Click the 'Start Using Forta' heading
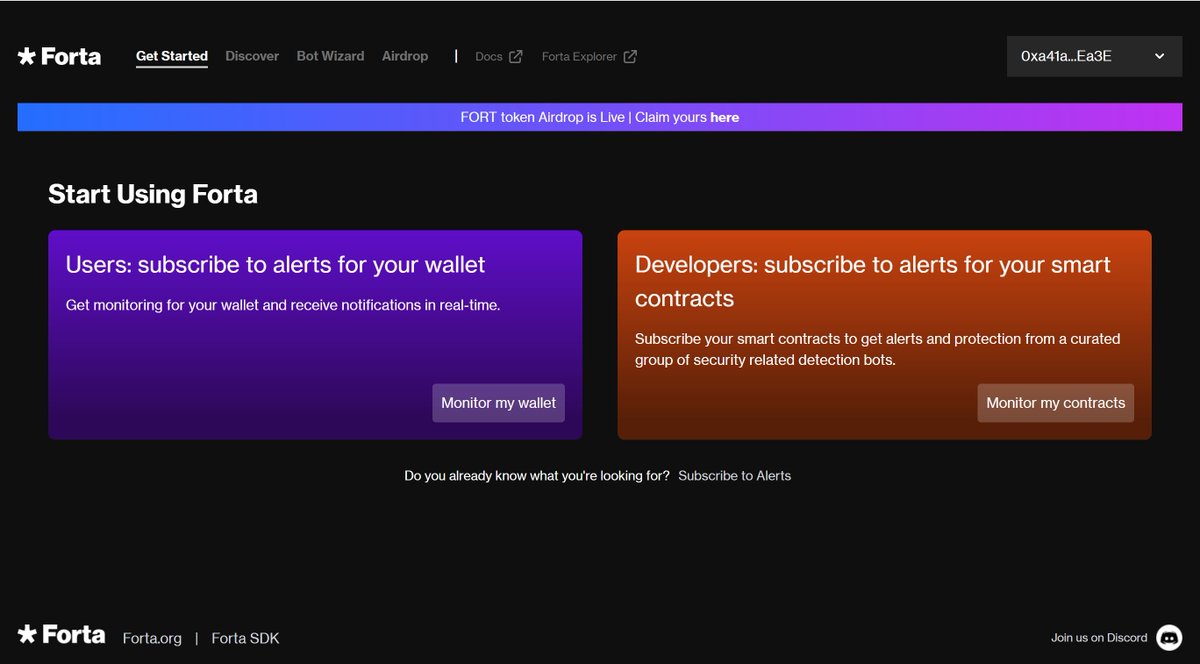 click(x=153, y=194)
